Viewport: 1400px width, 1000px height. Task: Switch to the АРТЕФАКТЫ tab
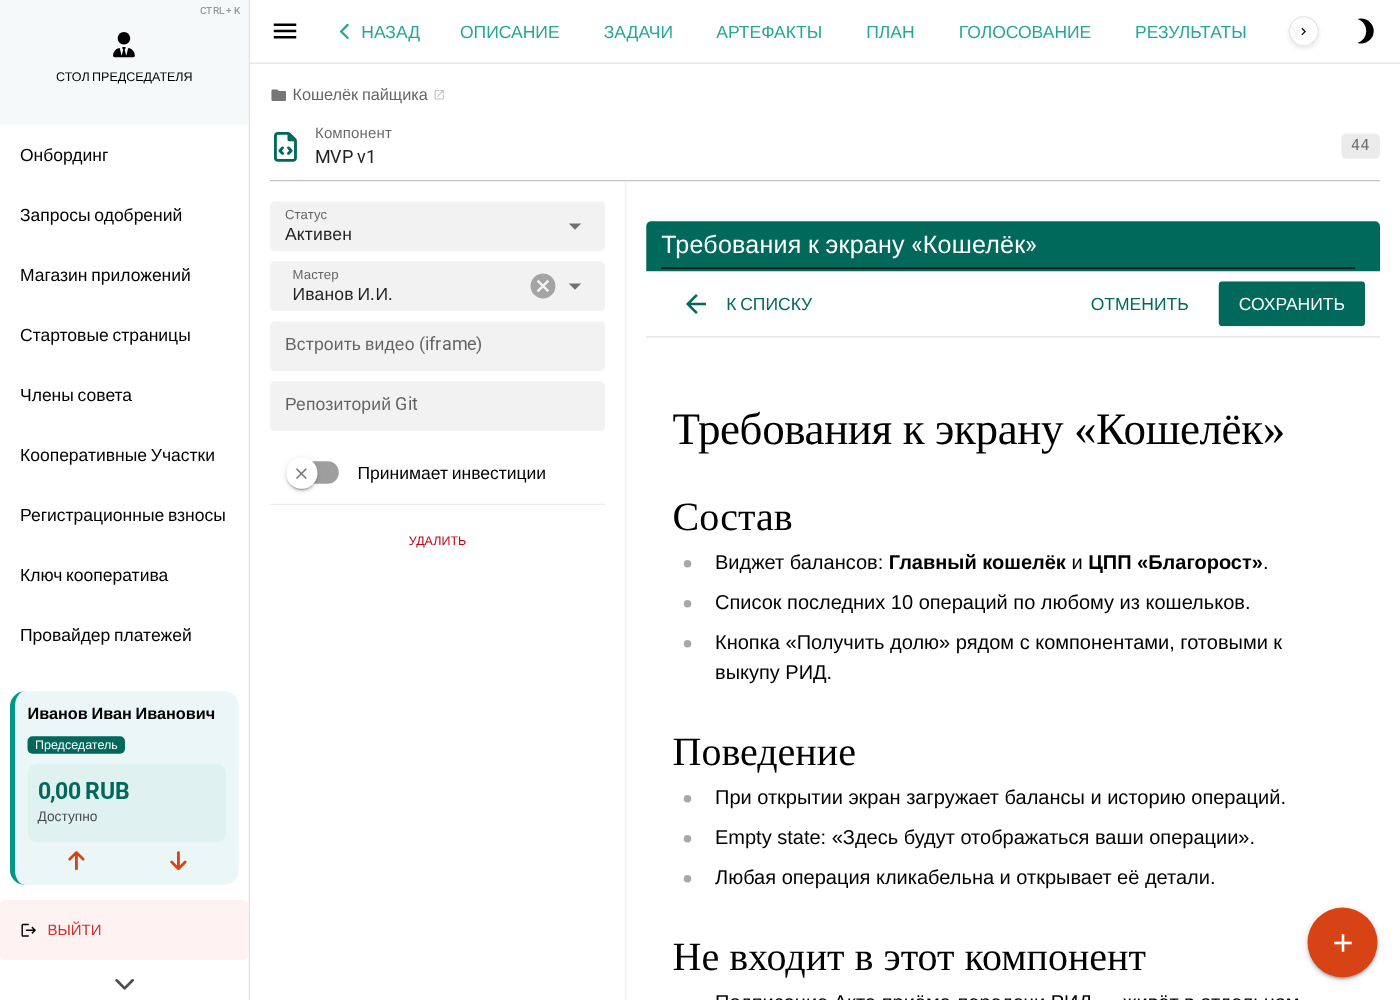click(769, 32)
